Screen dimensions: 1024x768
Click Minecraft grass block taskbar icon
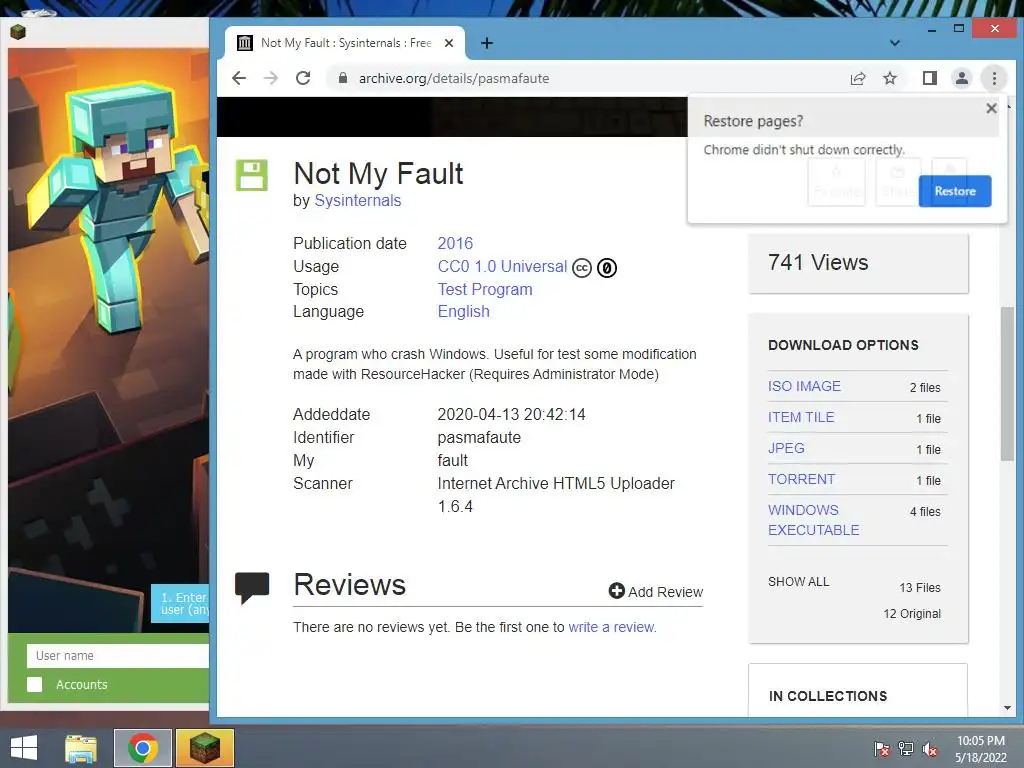coord(204,748)
